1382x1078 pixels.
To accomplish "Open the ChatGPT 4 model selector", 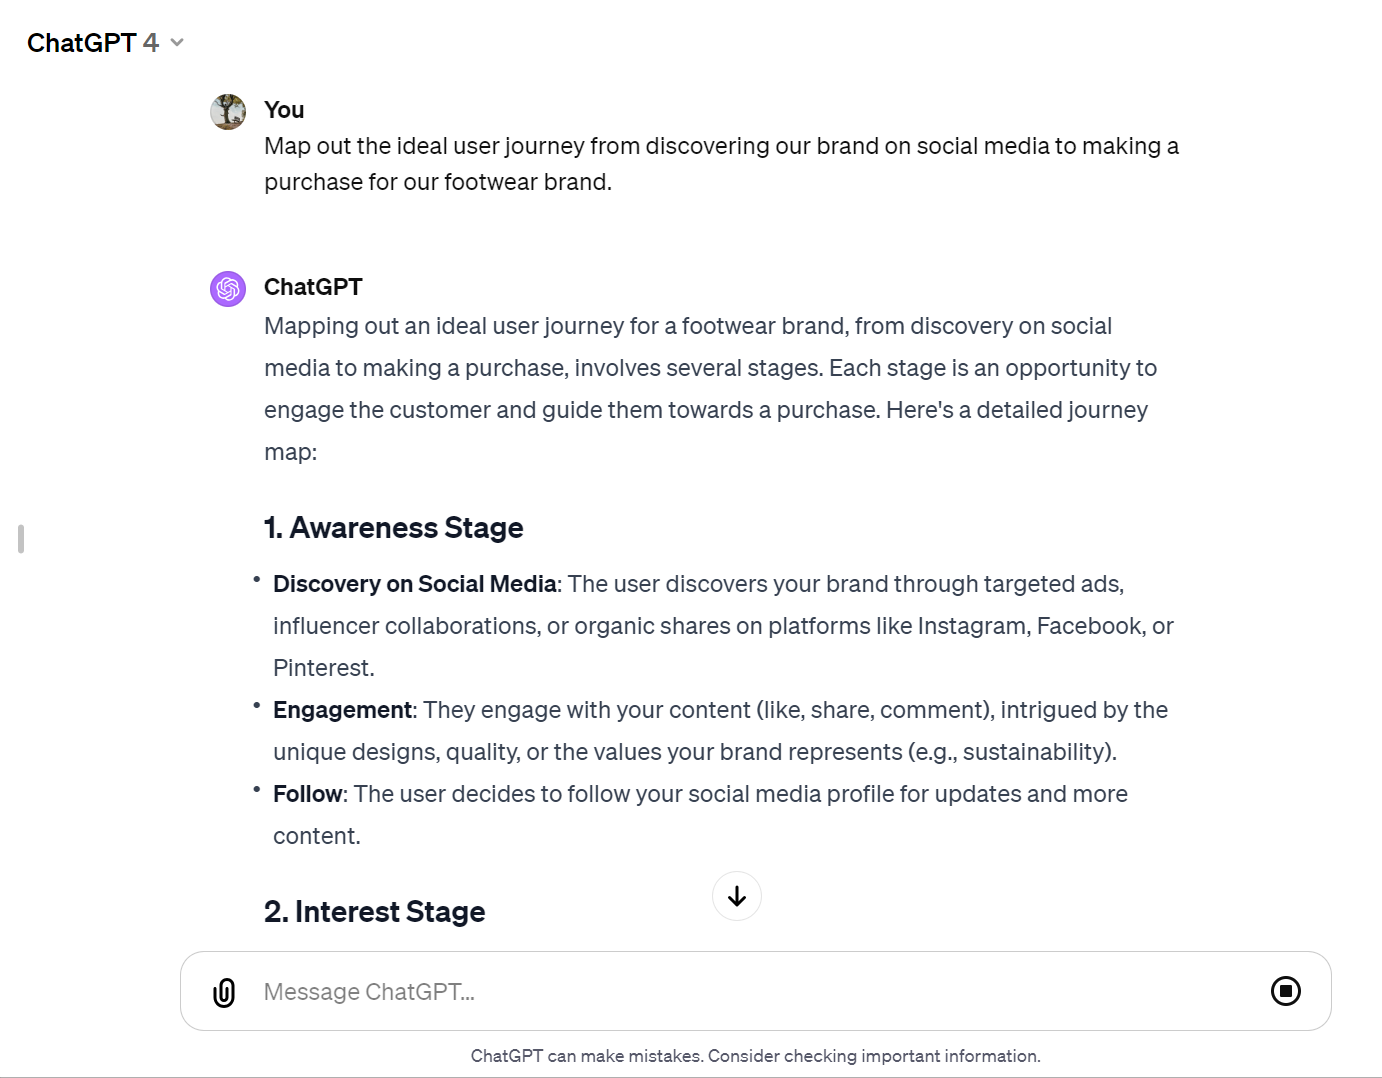I will click(93, 43).
